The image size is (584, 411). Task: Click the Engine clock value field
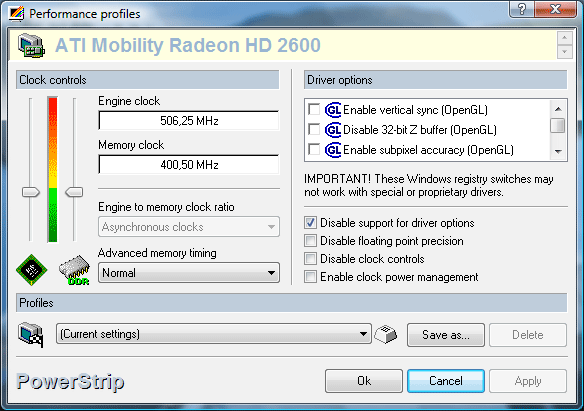point(189,121)
